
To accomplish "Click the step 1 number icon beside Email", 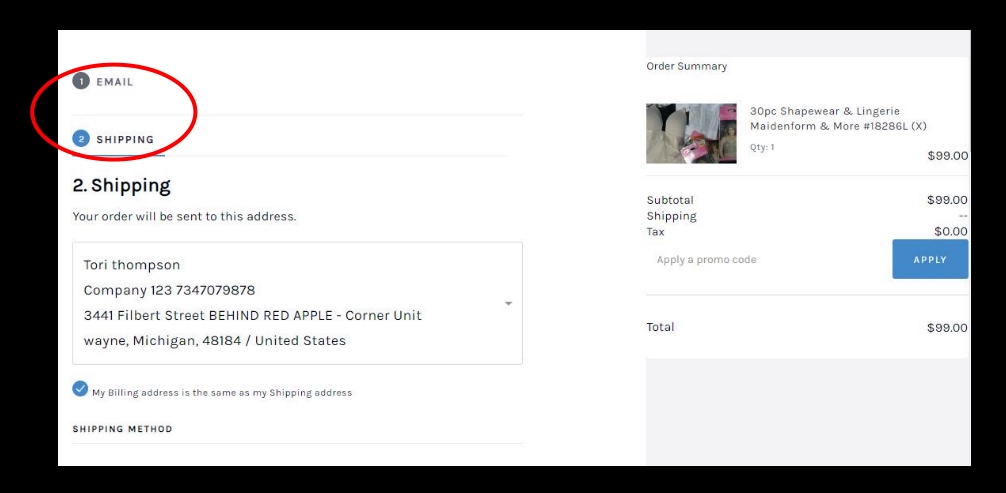I will 81,82.
